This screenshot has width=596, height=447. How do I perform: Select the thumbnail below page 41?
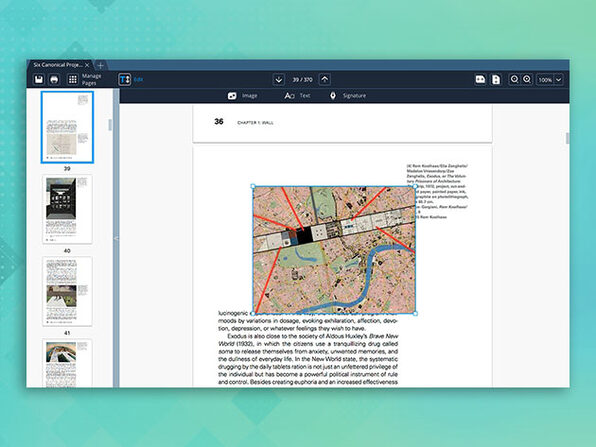(x=67, y=363)
